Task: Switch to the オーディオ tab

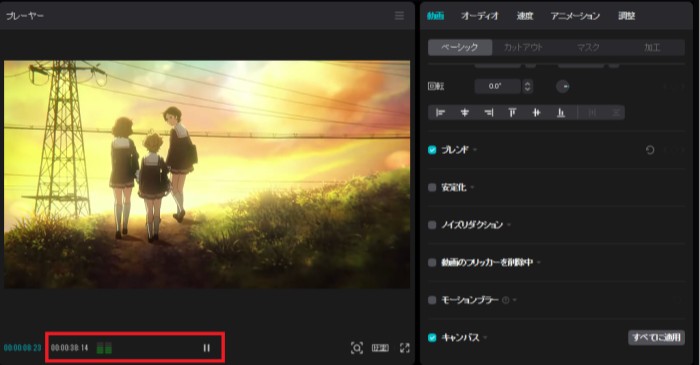Action: (480, 16)
